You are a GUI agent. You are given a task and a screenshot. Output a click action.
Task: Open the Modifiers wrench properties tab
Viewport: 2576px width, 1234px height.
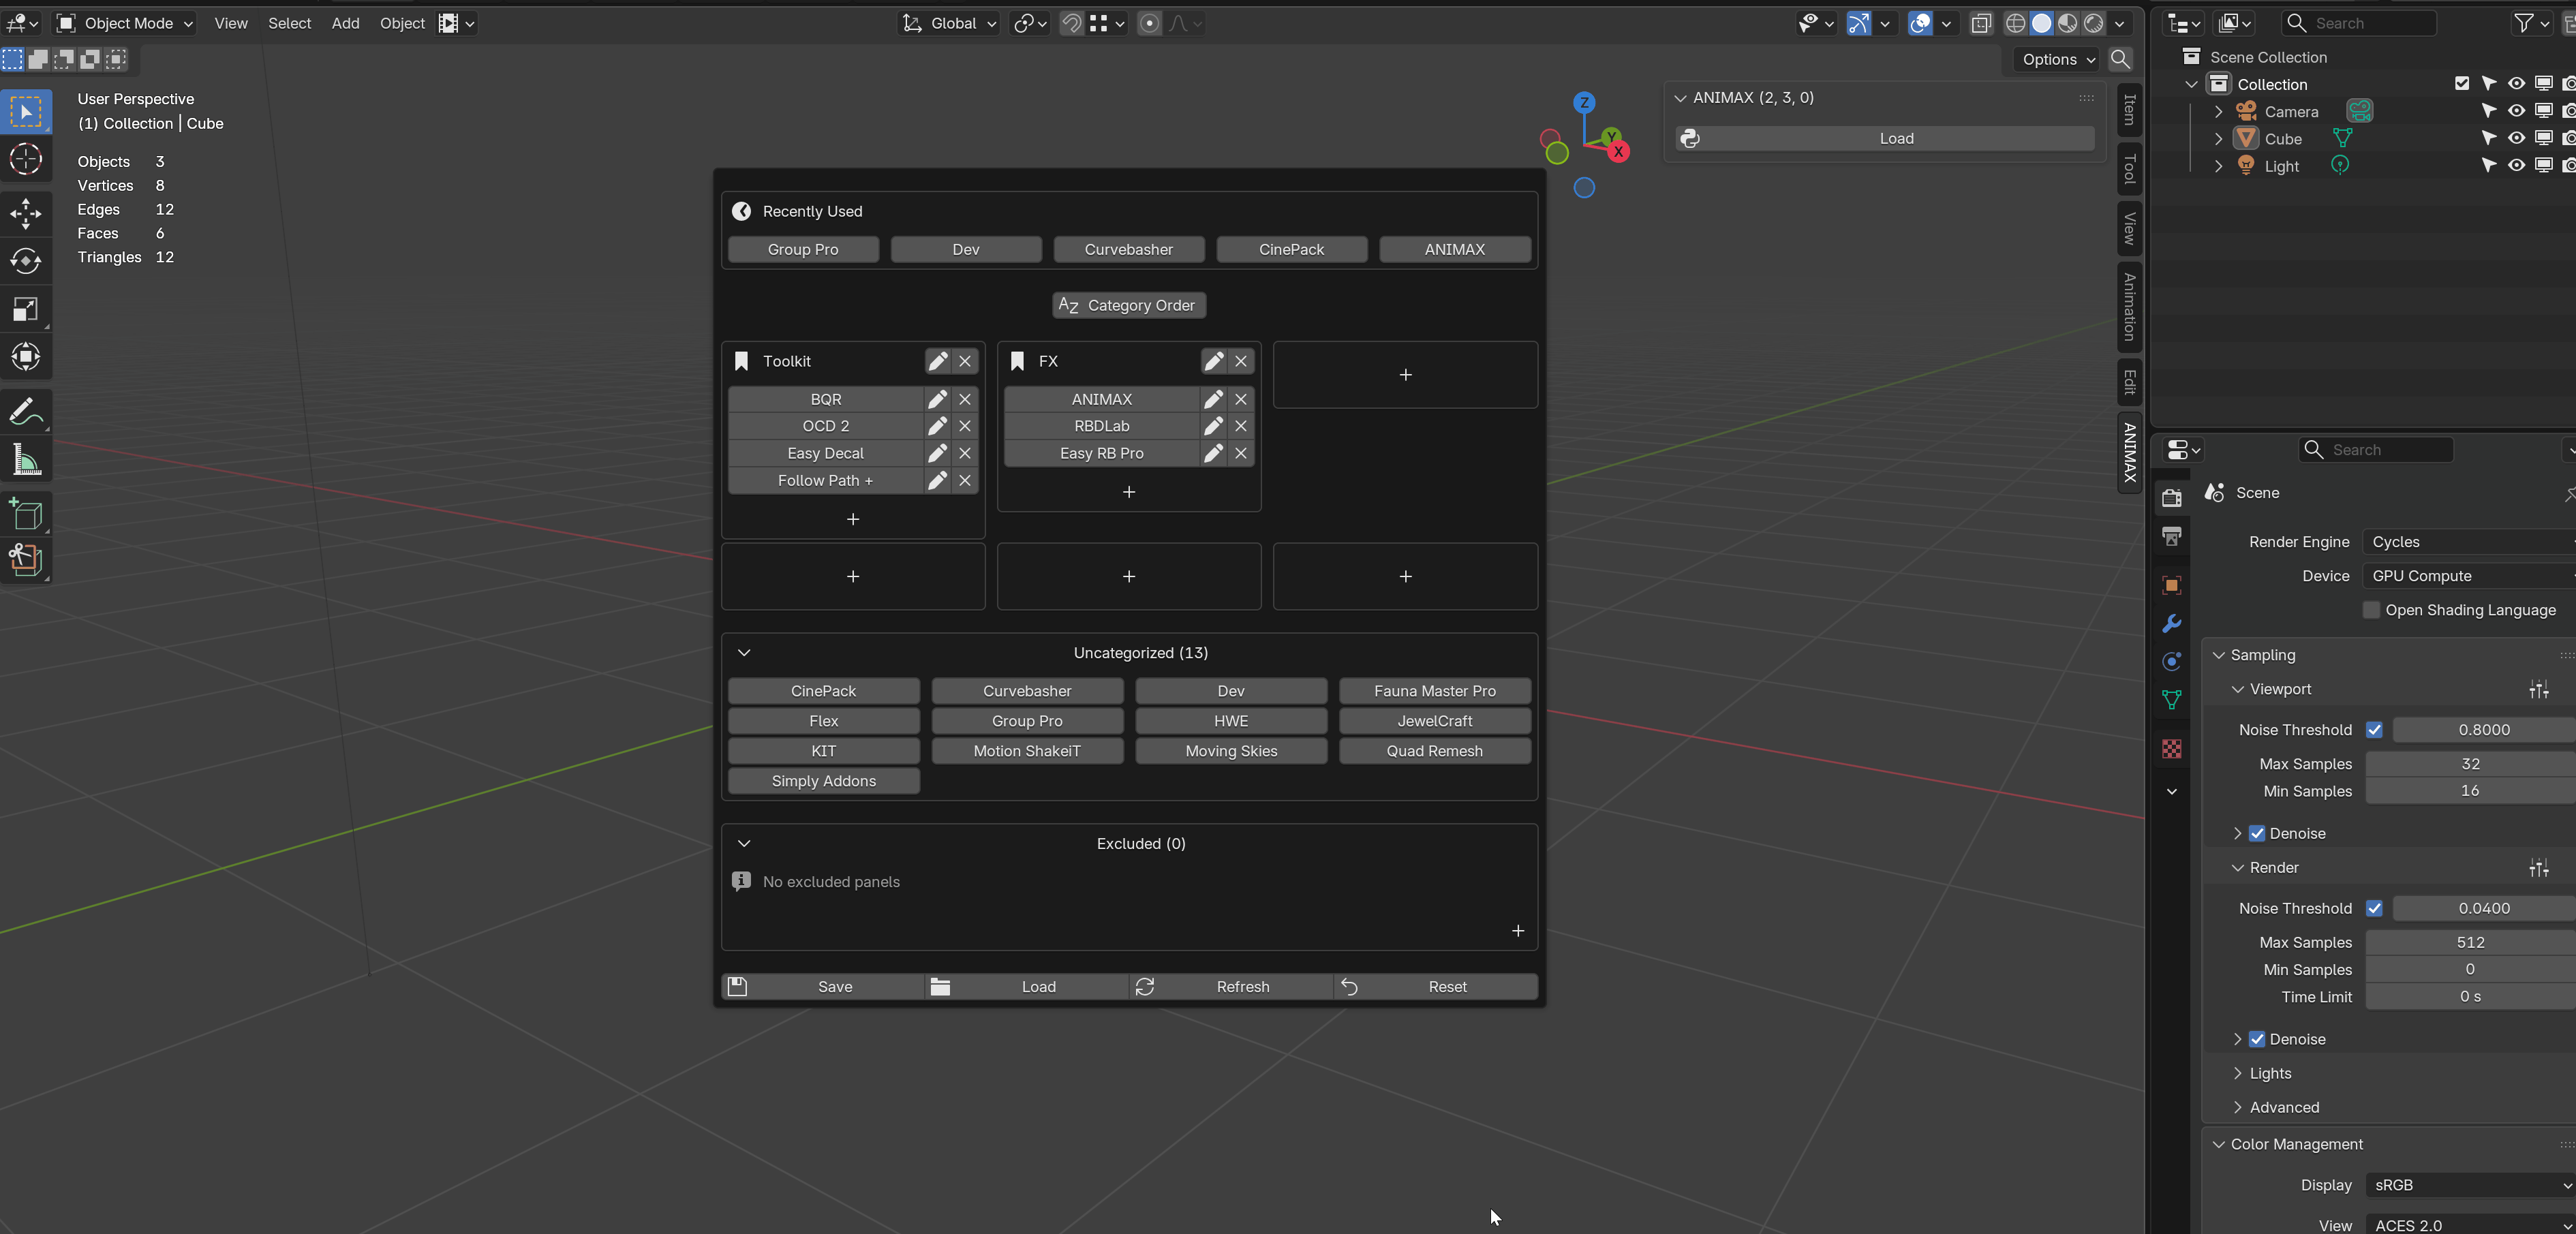[x=2171, y=624]
